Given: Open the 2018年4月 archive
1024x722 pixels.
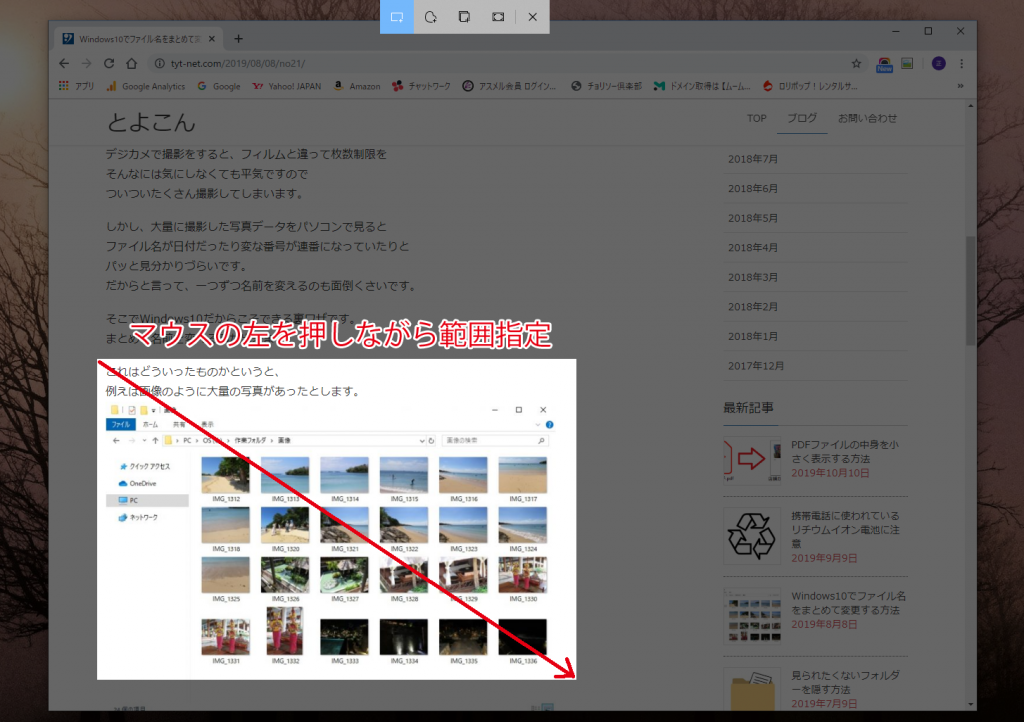Looking at the screenshot, I should click(752, 247).
